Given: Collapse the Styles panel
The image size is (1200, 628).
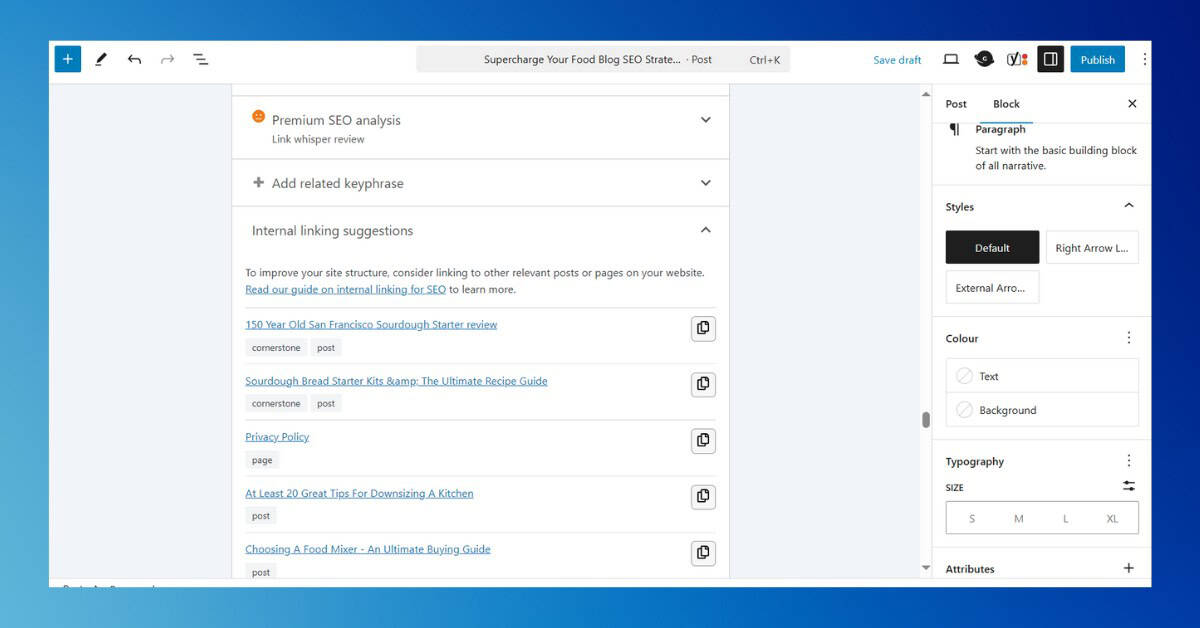Looking at the screenshot, I should coord(1129,206).
